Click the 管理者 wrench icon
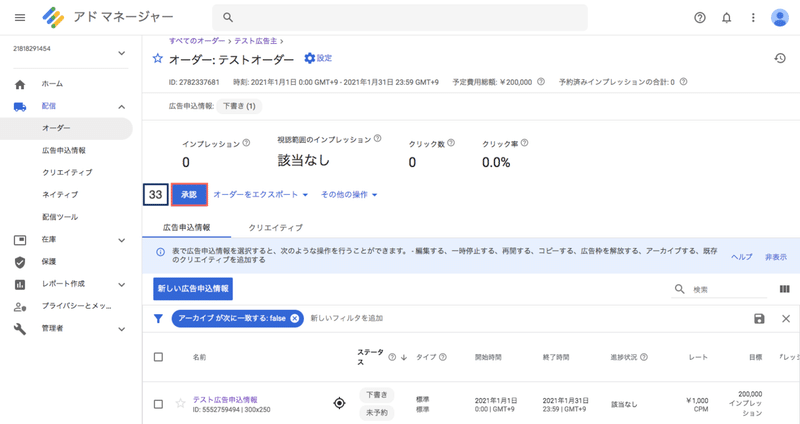Image resolution: width=800 pixels, height=424 pixels. click(20, 329)
